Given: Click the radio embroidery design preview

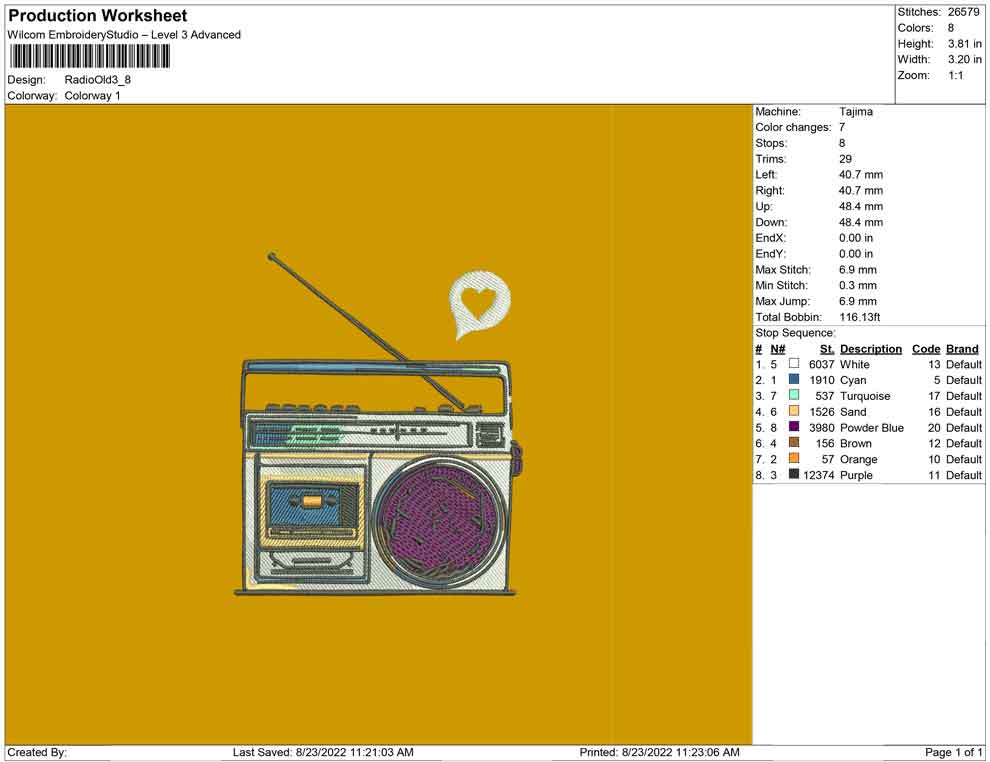Looking at the screenshot, I should coord(379,424).
